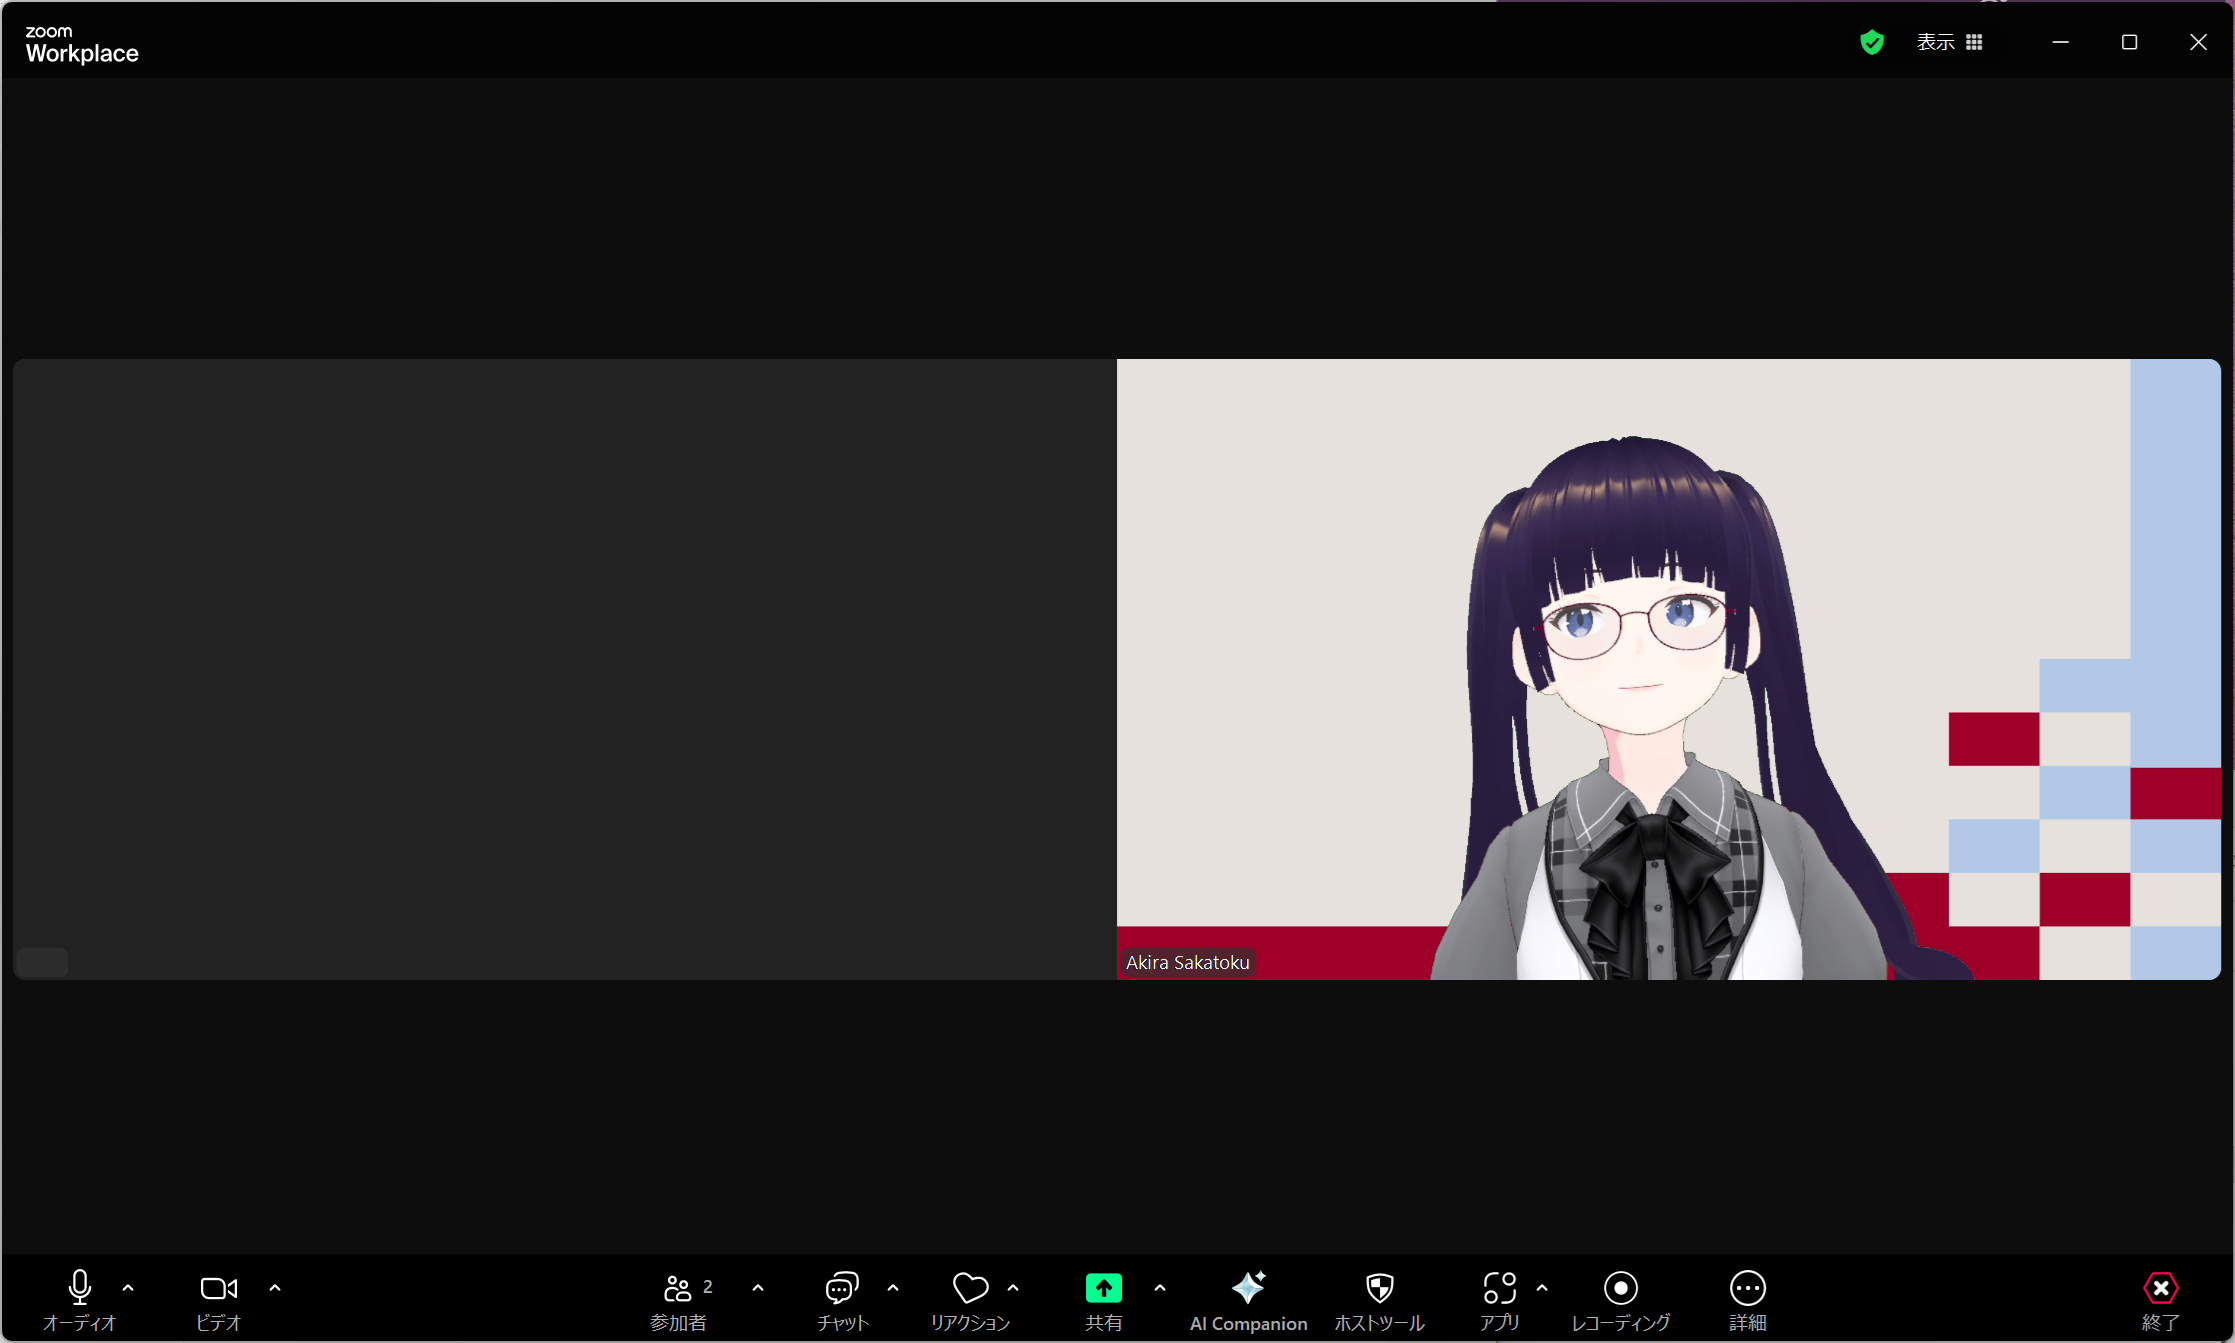Image resolution: width=2235 pixels, height=1343 pixels.
Task: Open the View layout menu
Action: [1948, 42]
